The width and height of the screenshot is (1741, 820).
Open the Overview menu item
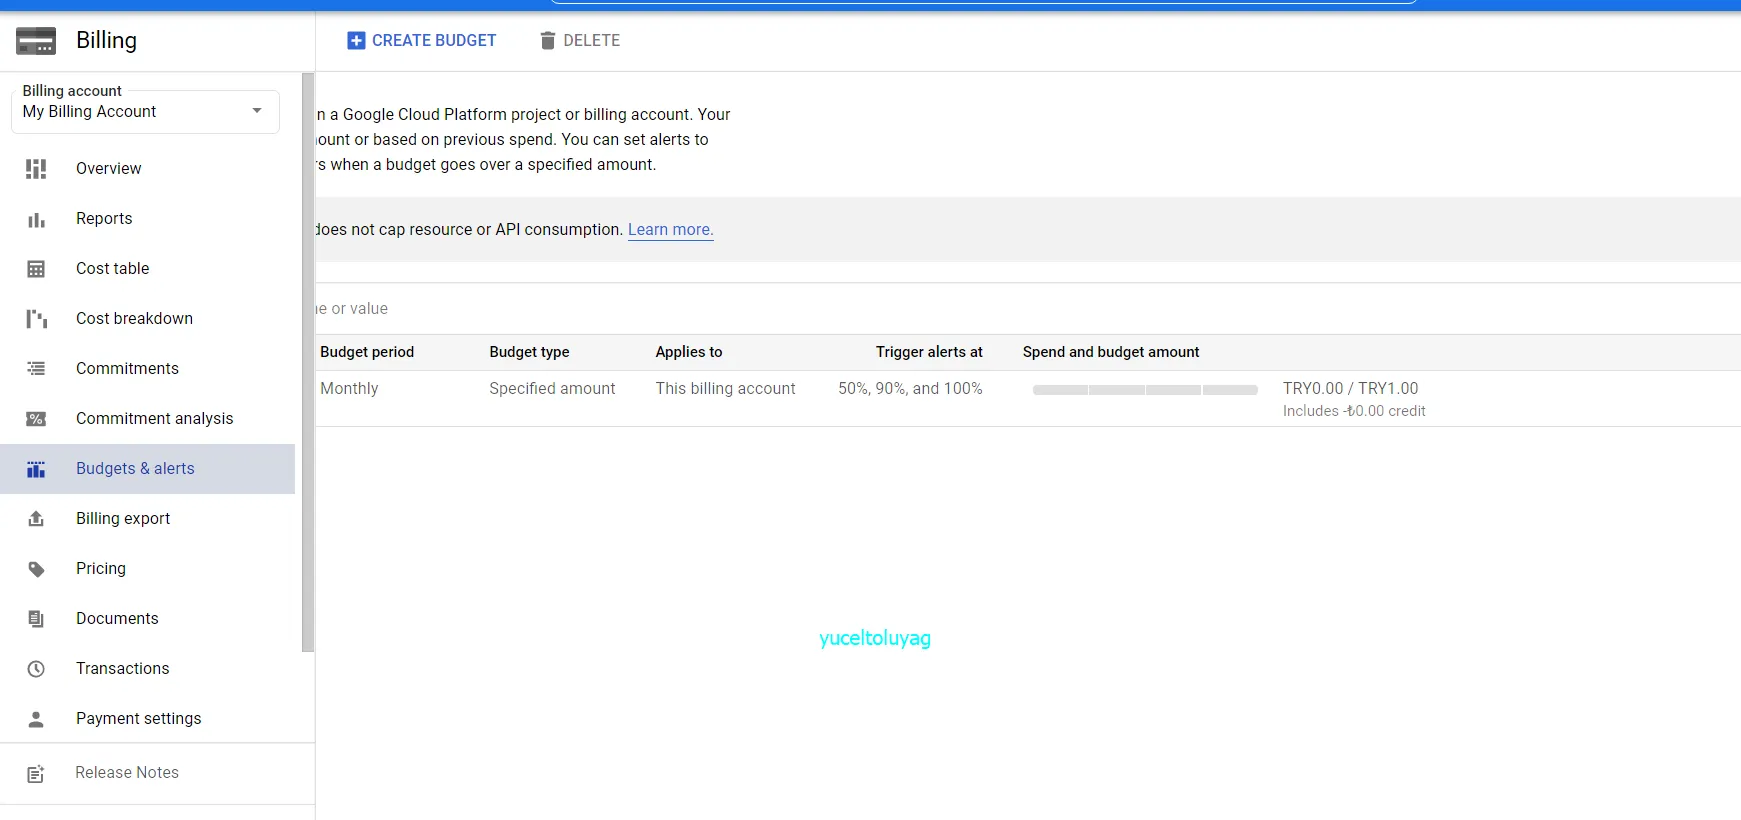click(x=147, y=169)
